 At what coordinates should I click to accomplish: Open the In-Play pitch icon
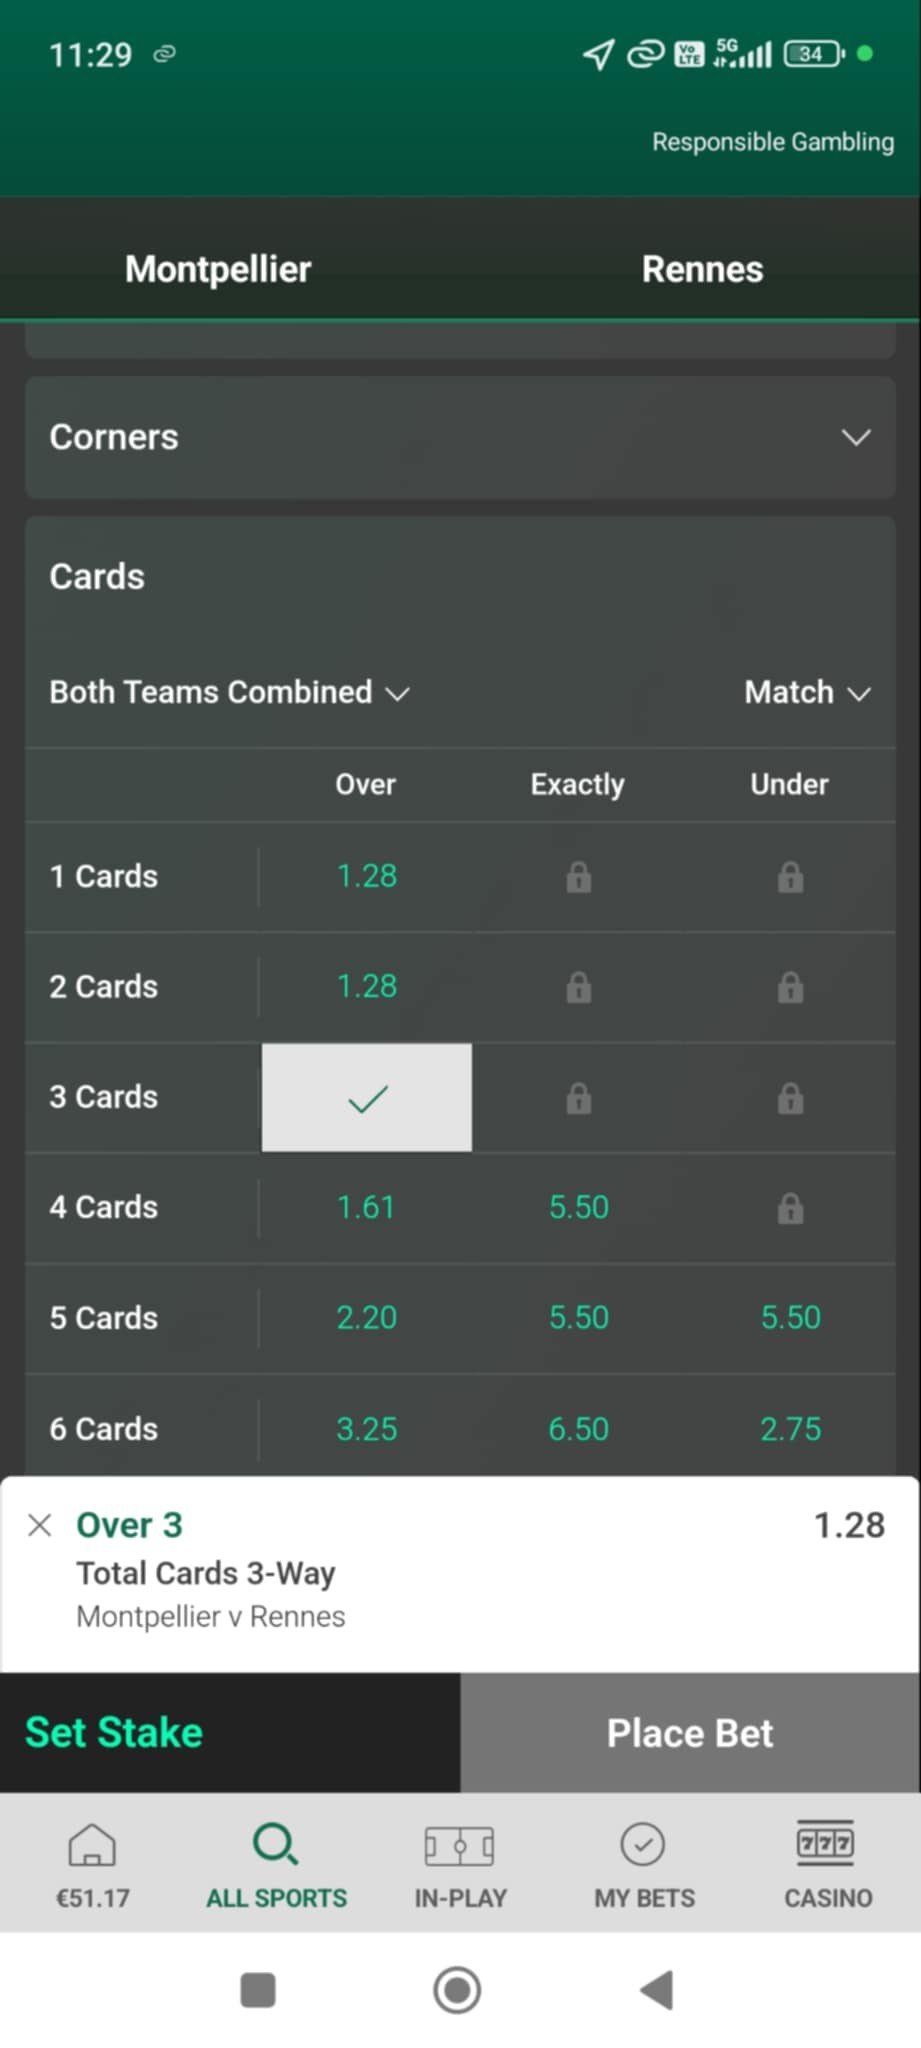coord(460,1845)
